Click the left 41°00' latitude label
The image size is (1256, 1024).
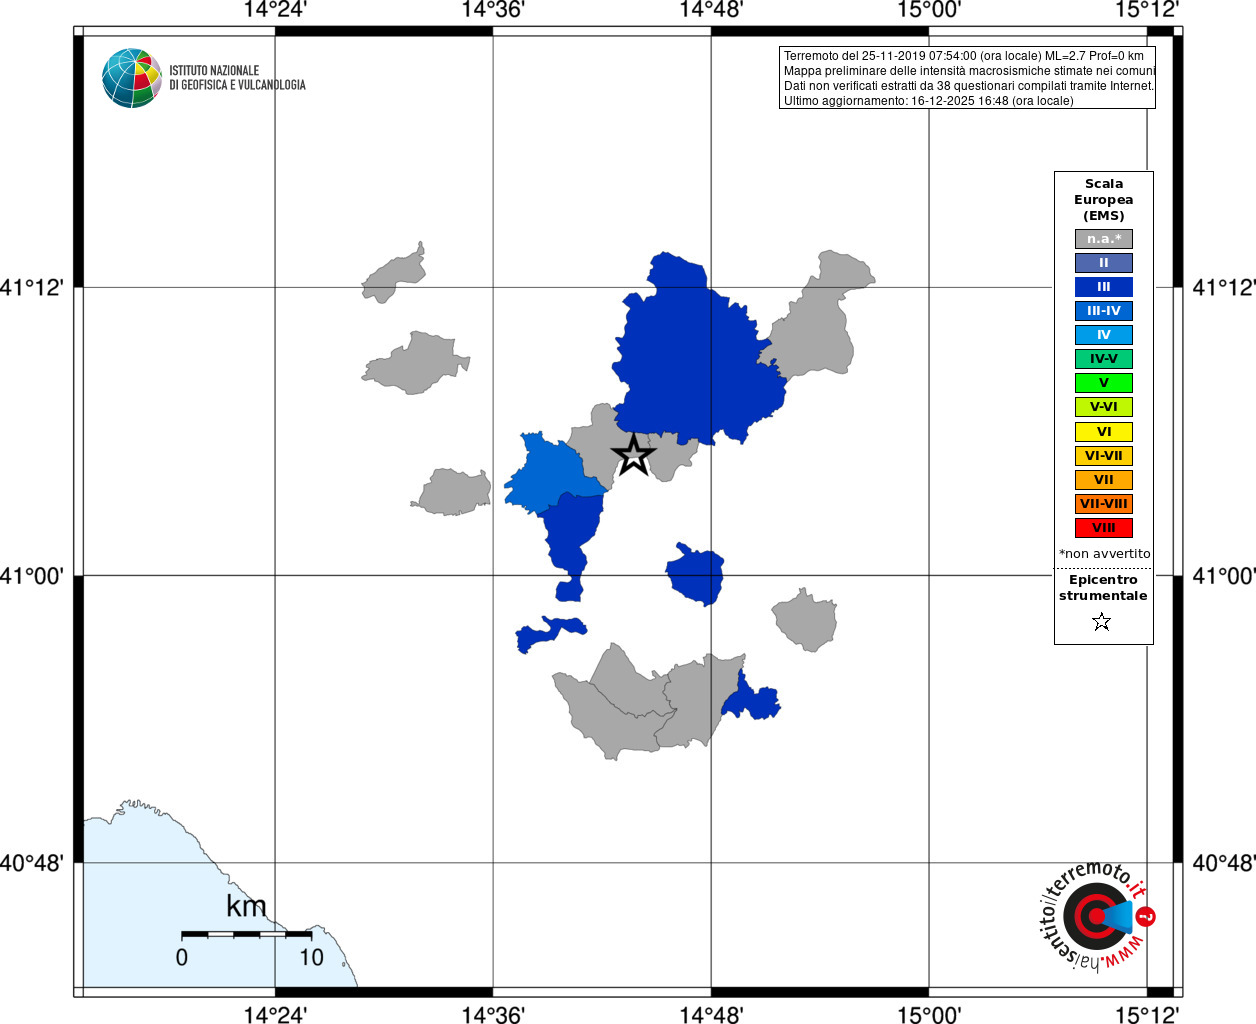coord(32,576)
